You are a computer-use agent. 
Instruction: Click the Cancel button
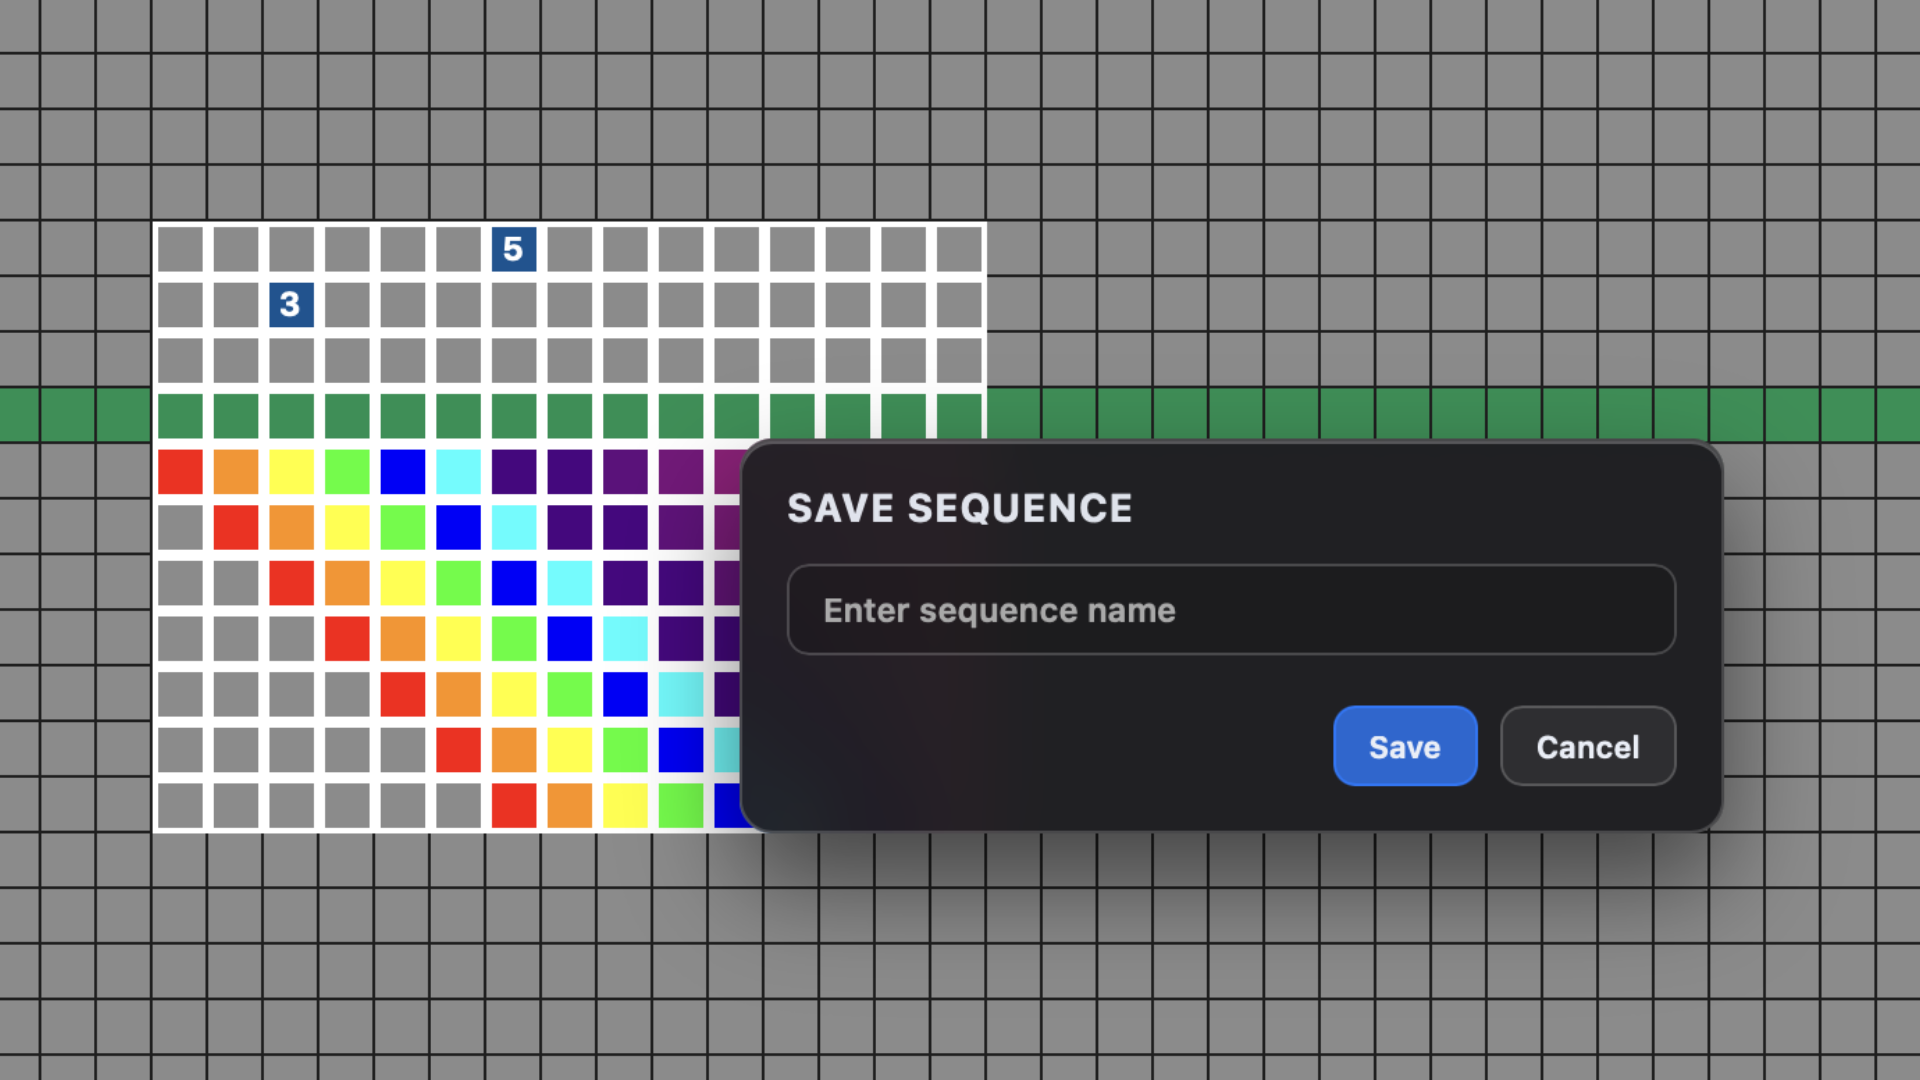point(1587,746)
